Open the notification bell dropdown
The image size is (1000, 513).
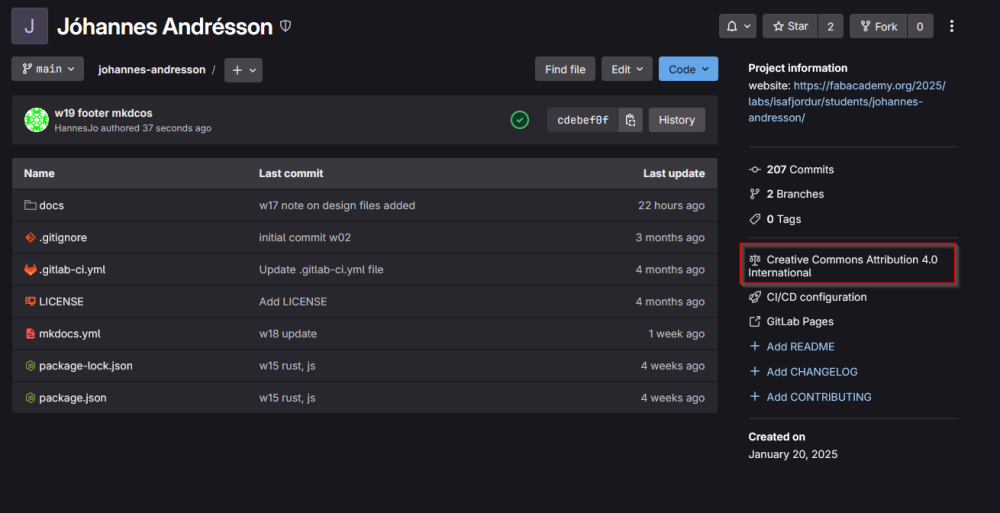[738, 26]
